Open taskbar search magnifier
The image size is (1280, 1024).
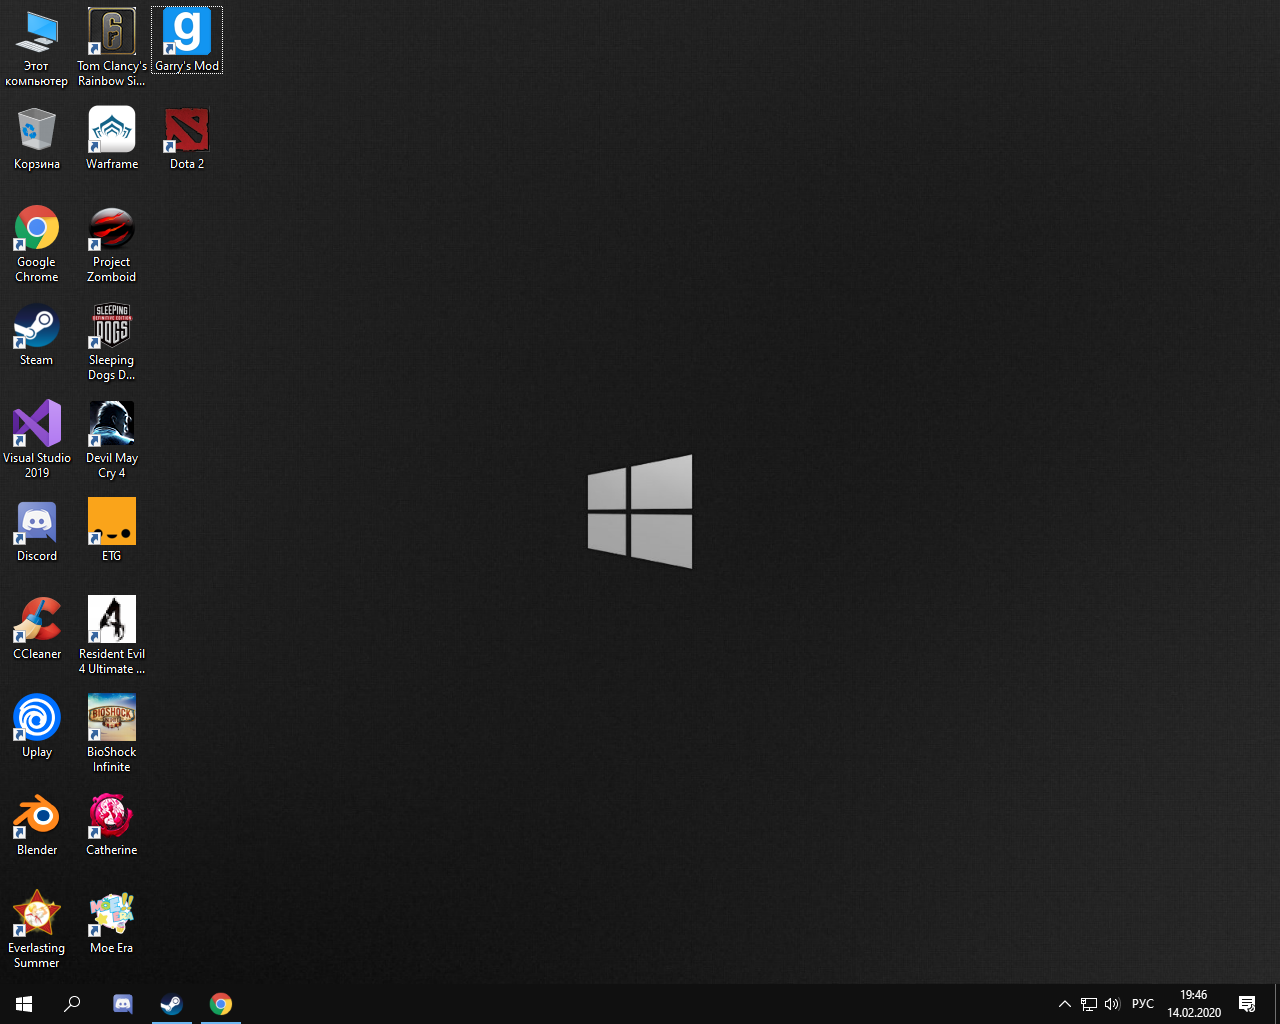(x=72, y=1004)
